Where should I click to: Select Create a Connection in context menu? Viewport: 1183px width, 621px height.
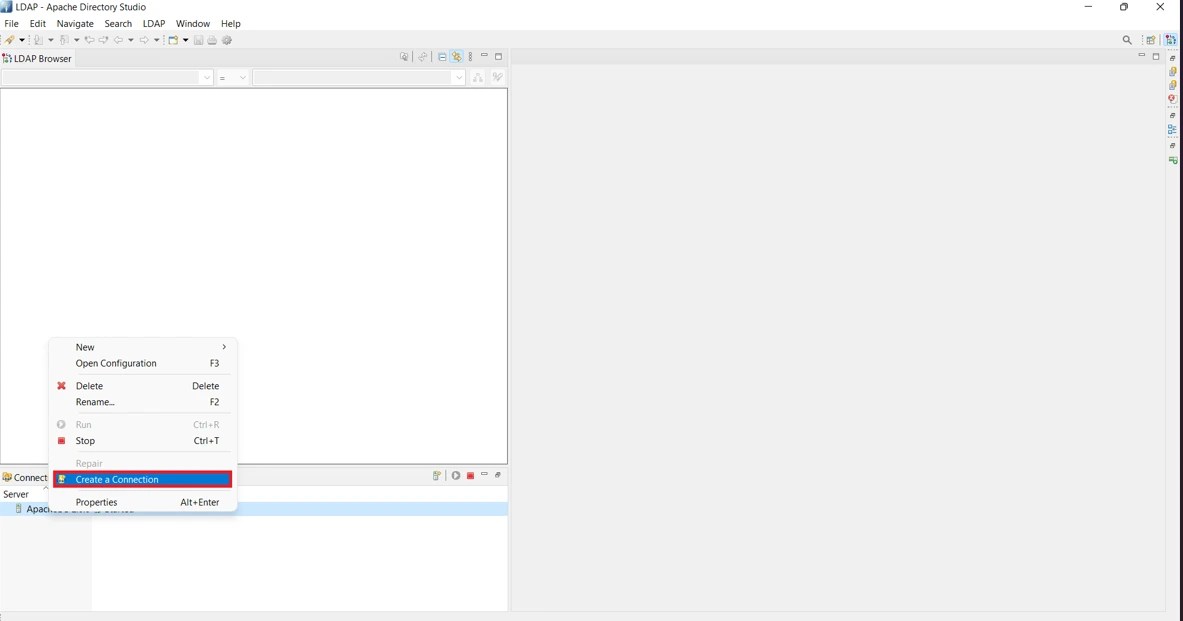pyautogui.click(x=143, y=479)
